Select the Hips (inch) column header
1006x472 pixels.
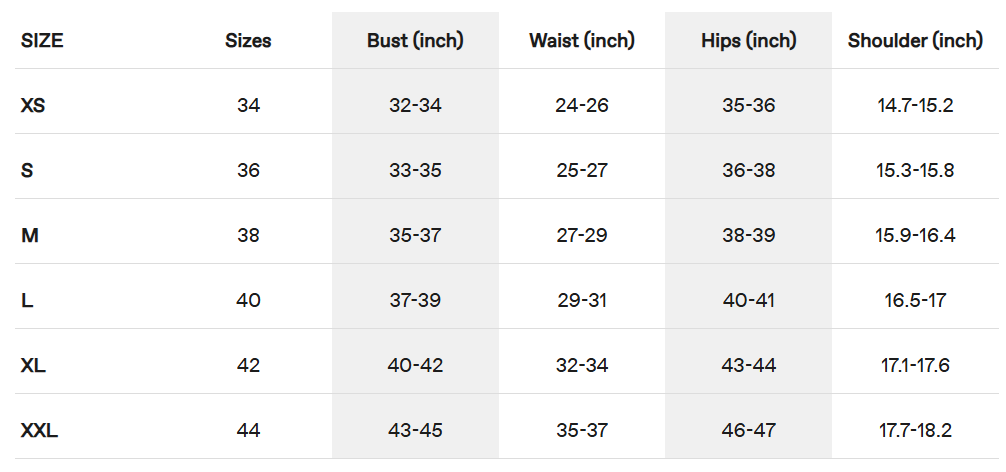(x=749, y=41)
